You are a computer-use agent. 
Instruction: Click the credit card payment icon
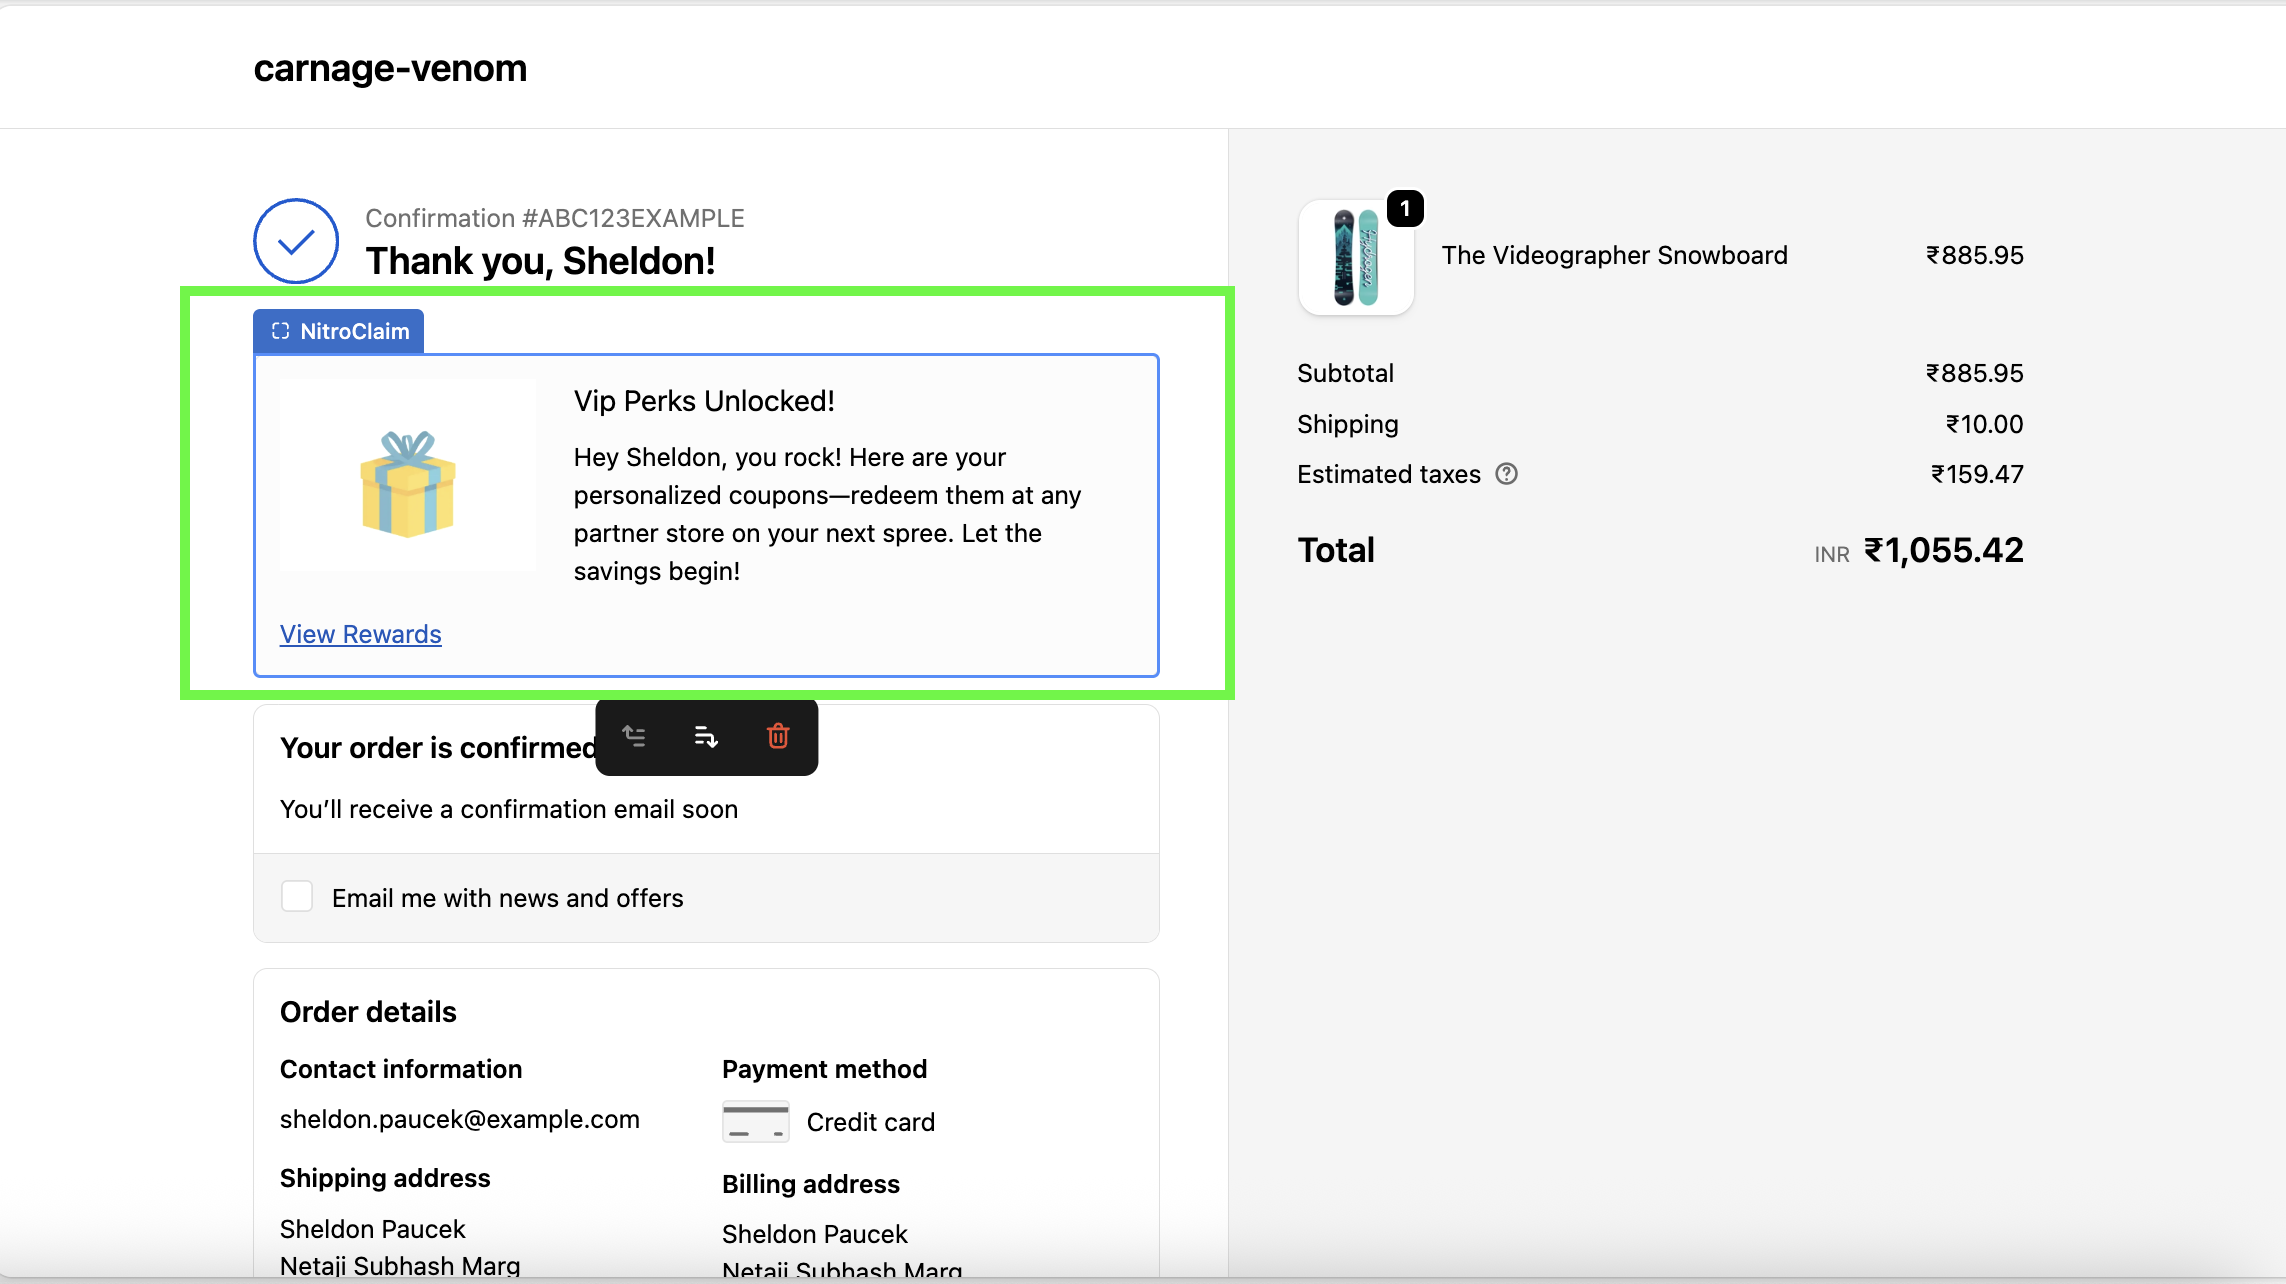pos(755,1122)
